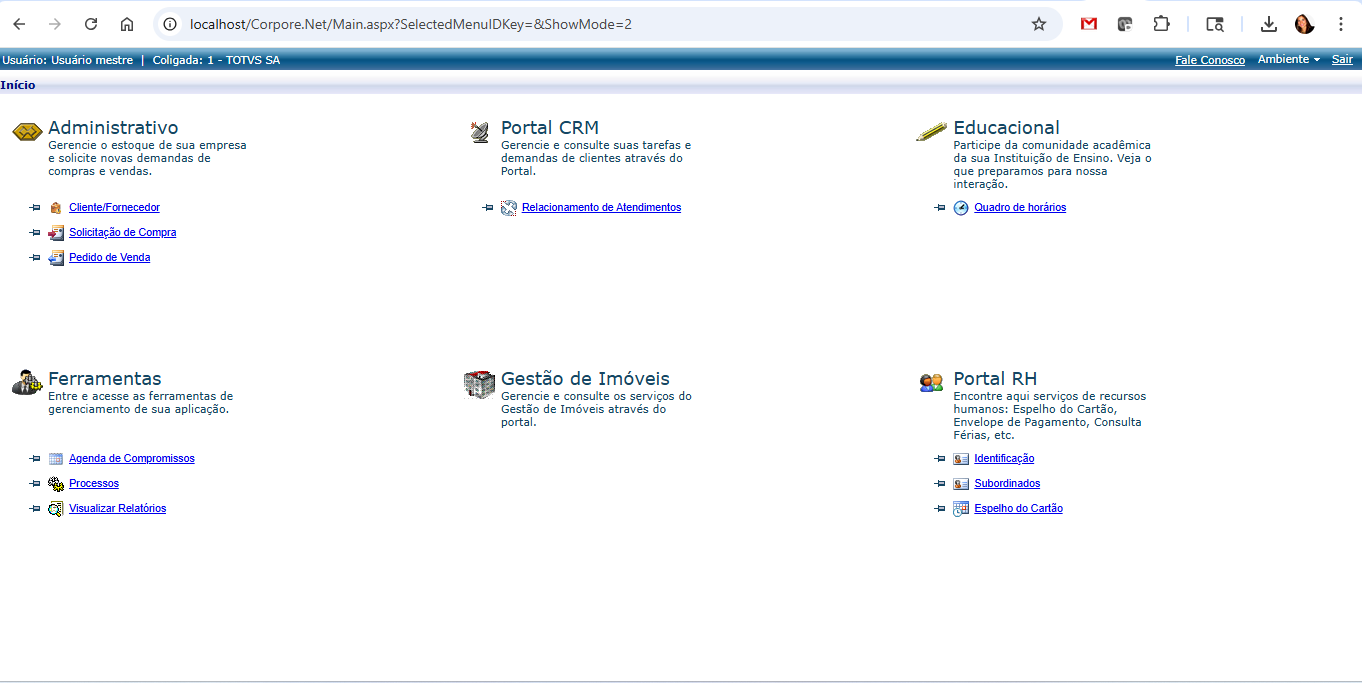Click the icon beside Visualizar Relatórios
The image size is (1362, 683).
pyautogui.click(x=56, y=509)
